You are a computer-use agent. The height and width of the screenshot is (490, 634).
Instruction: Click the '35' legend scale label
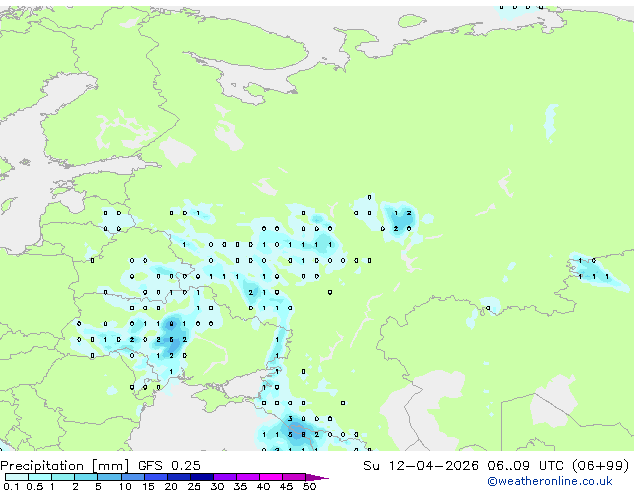tap(240, 486)
